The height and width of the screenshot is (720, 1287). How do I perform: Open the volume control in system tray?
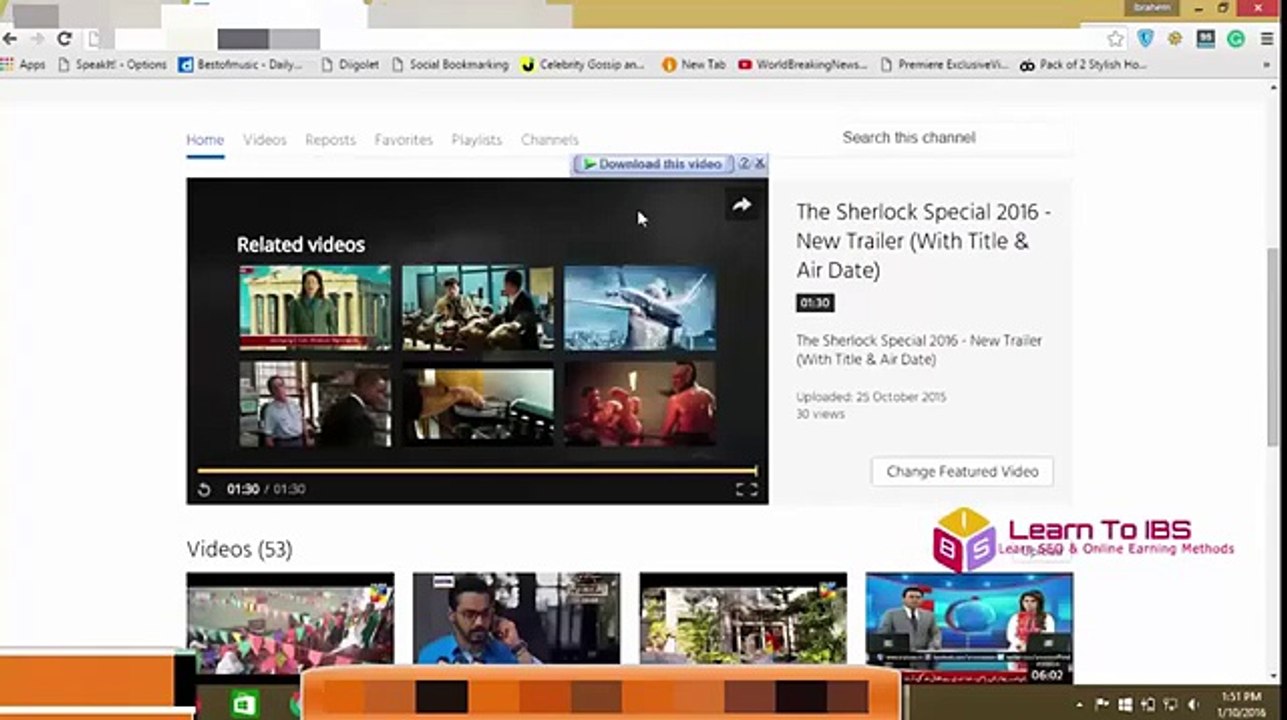click(1193, 705)
